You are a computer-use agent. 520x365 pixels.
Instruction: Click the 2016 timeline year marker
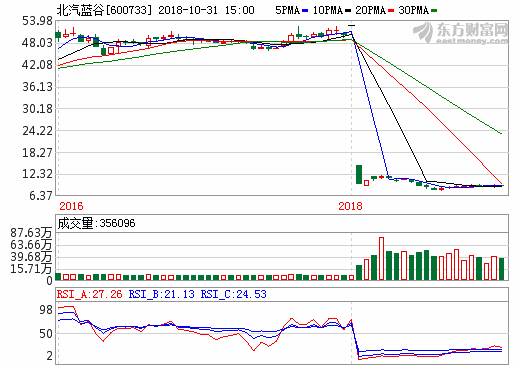click(x=71, y=206)
